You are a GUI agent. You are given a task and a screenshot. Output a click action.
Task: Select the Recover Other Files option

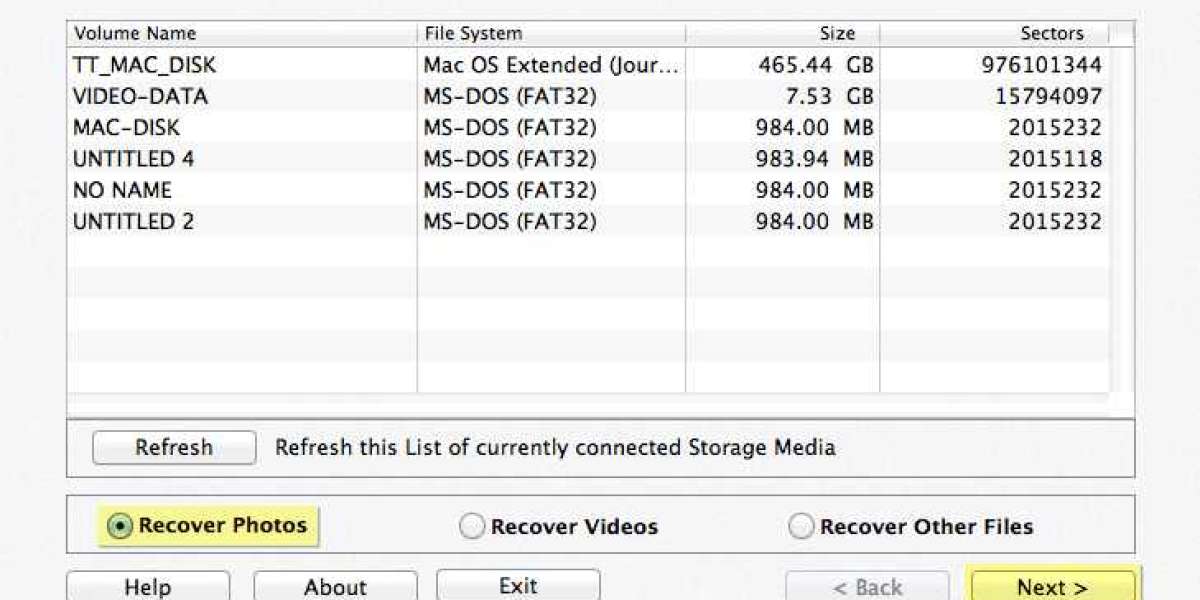point(800,524)
